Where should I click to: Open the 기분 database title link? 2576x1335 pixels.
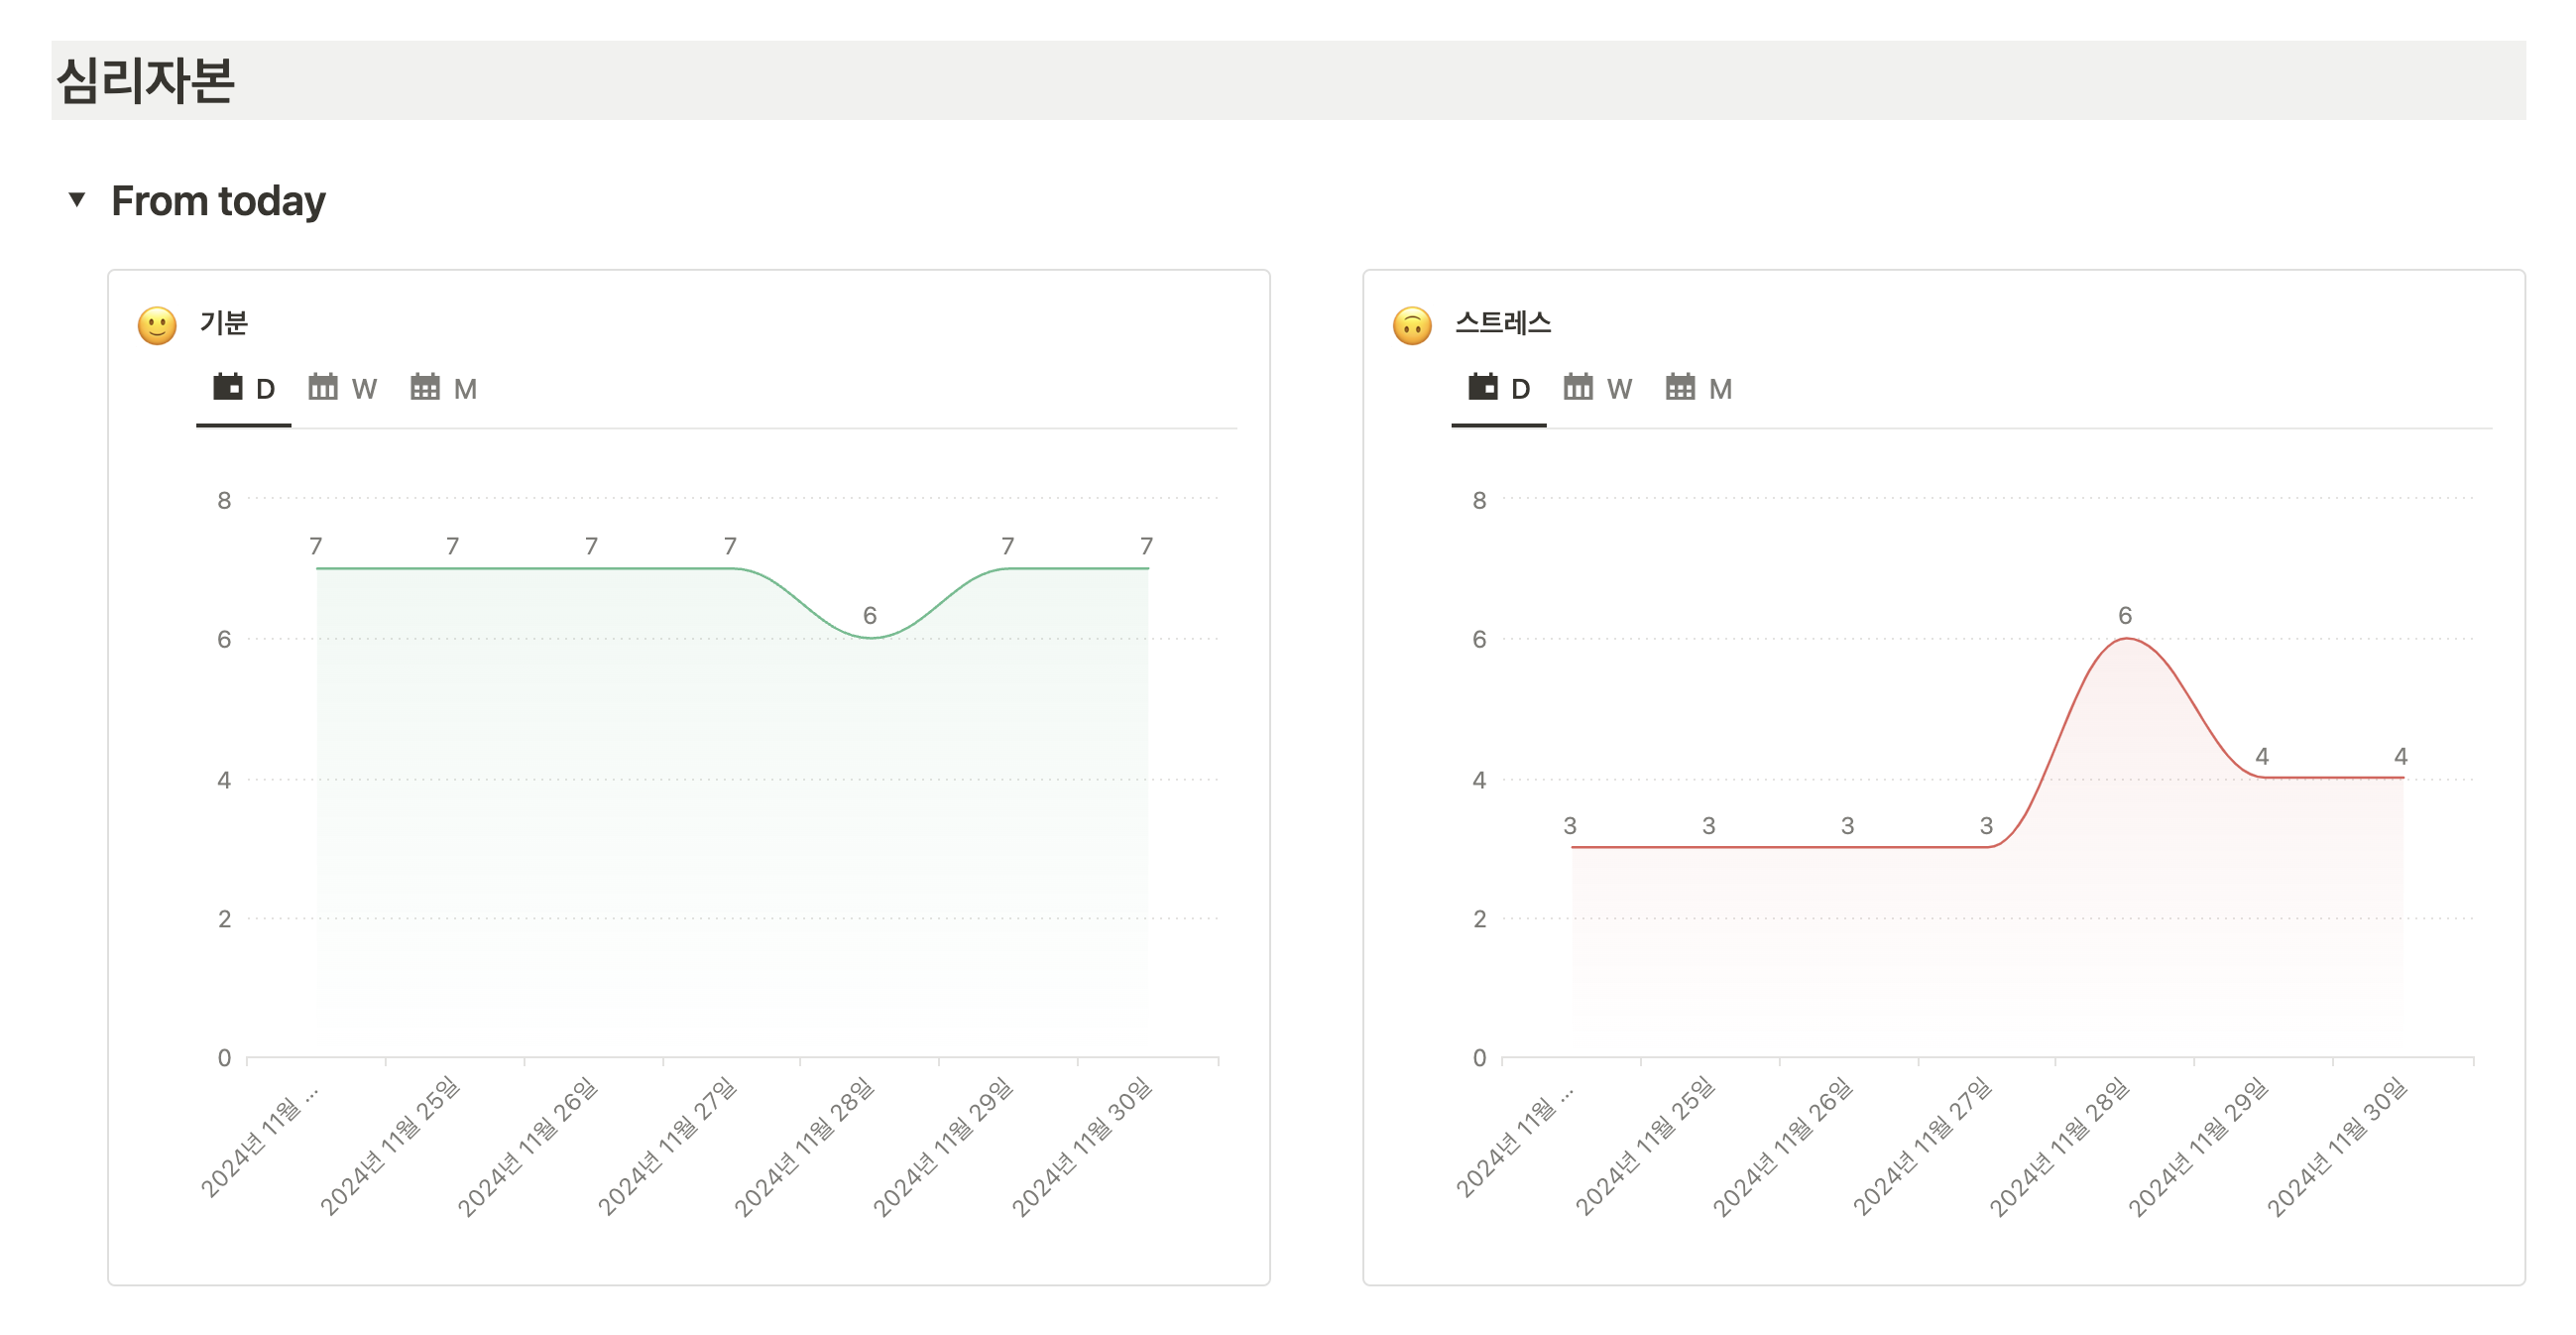coord(223,323)
